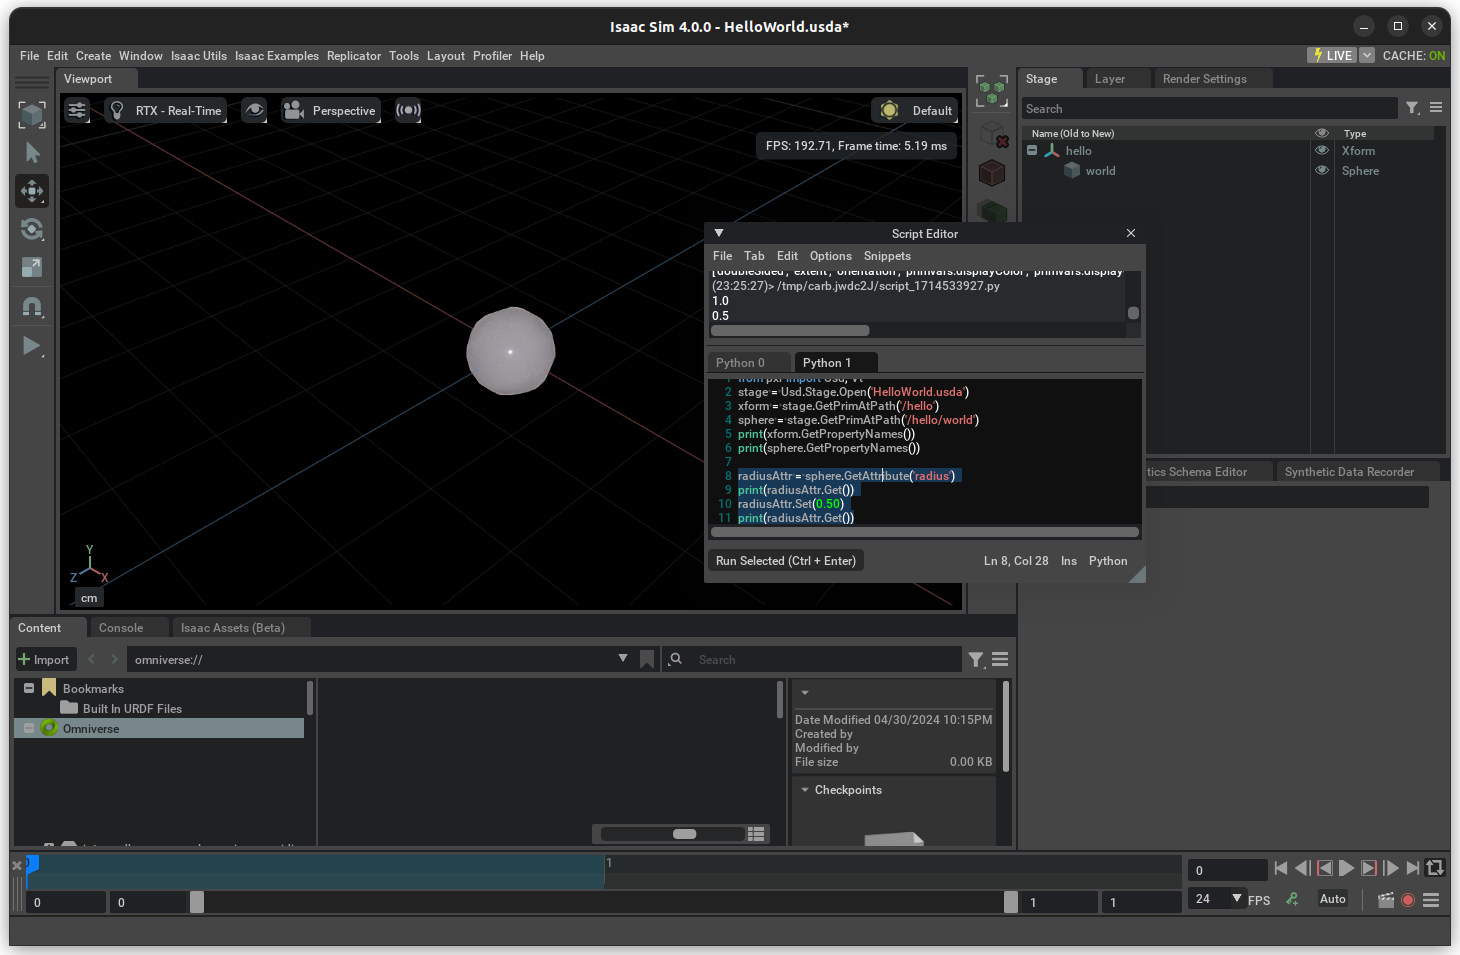Image resolution: width=1460 pixels, height=955 pixels.
Task: Switch to the Python 0 tab
Action: coord(740,363)
